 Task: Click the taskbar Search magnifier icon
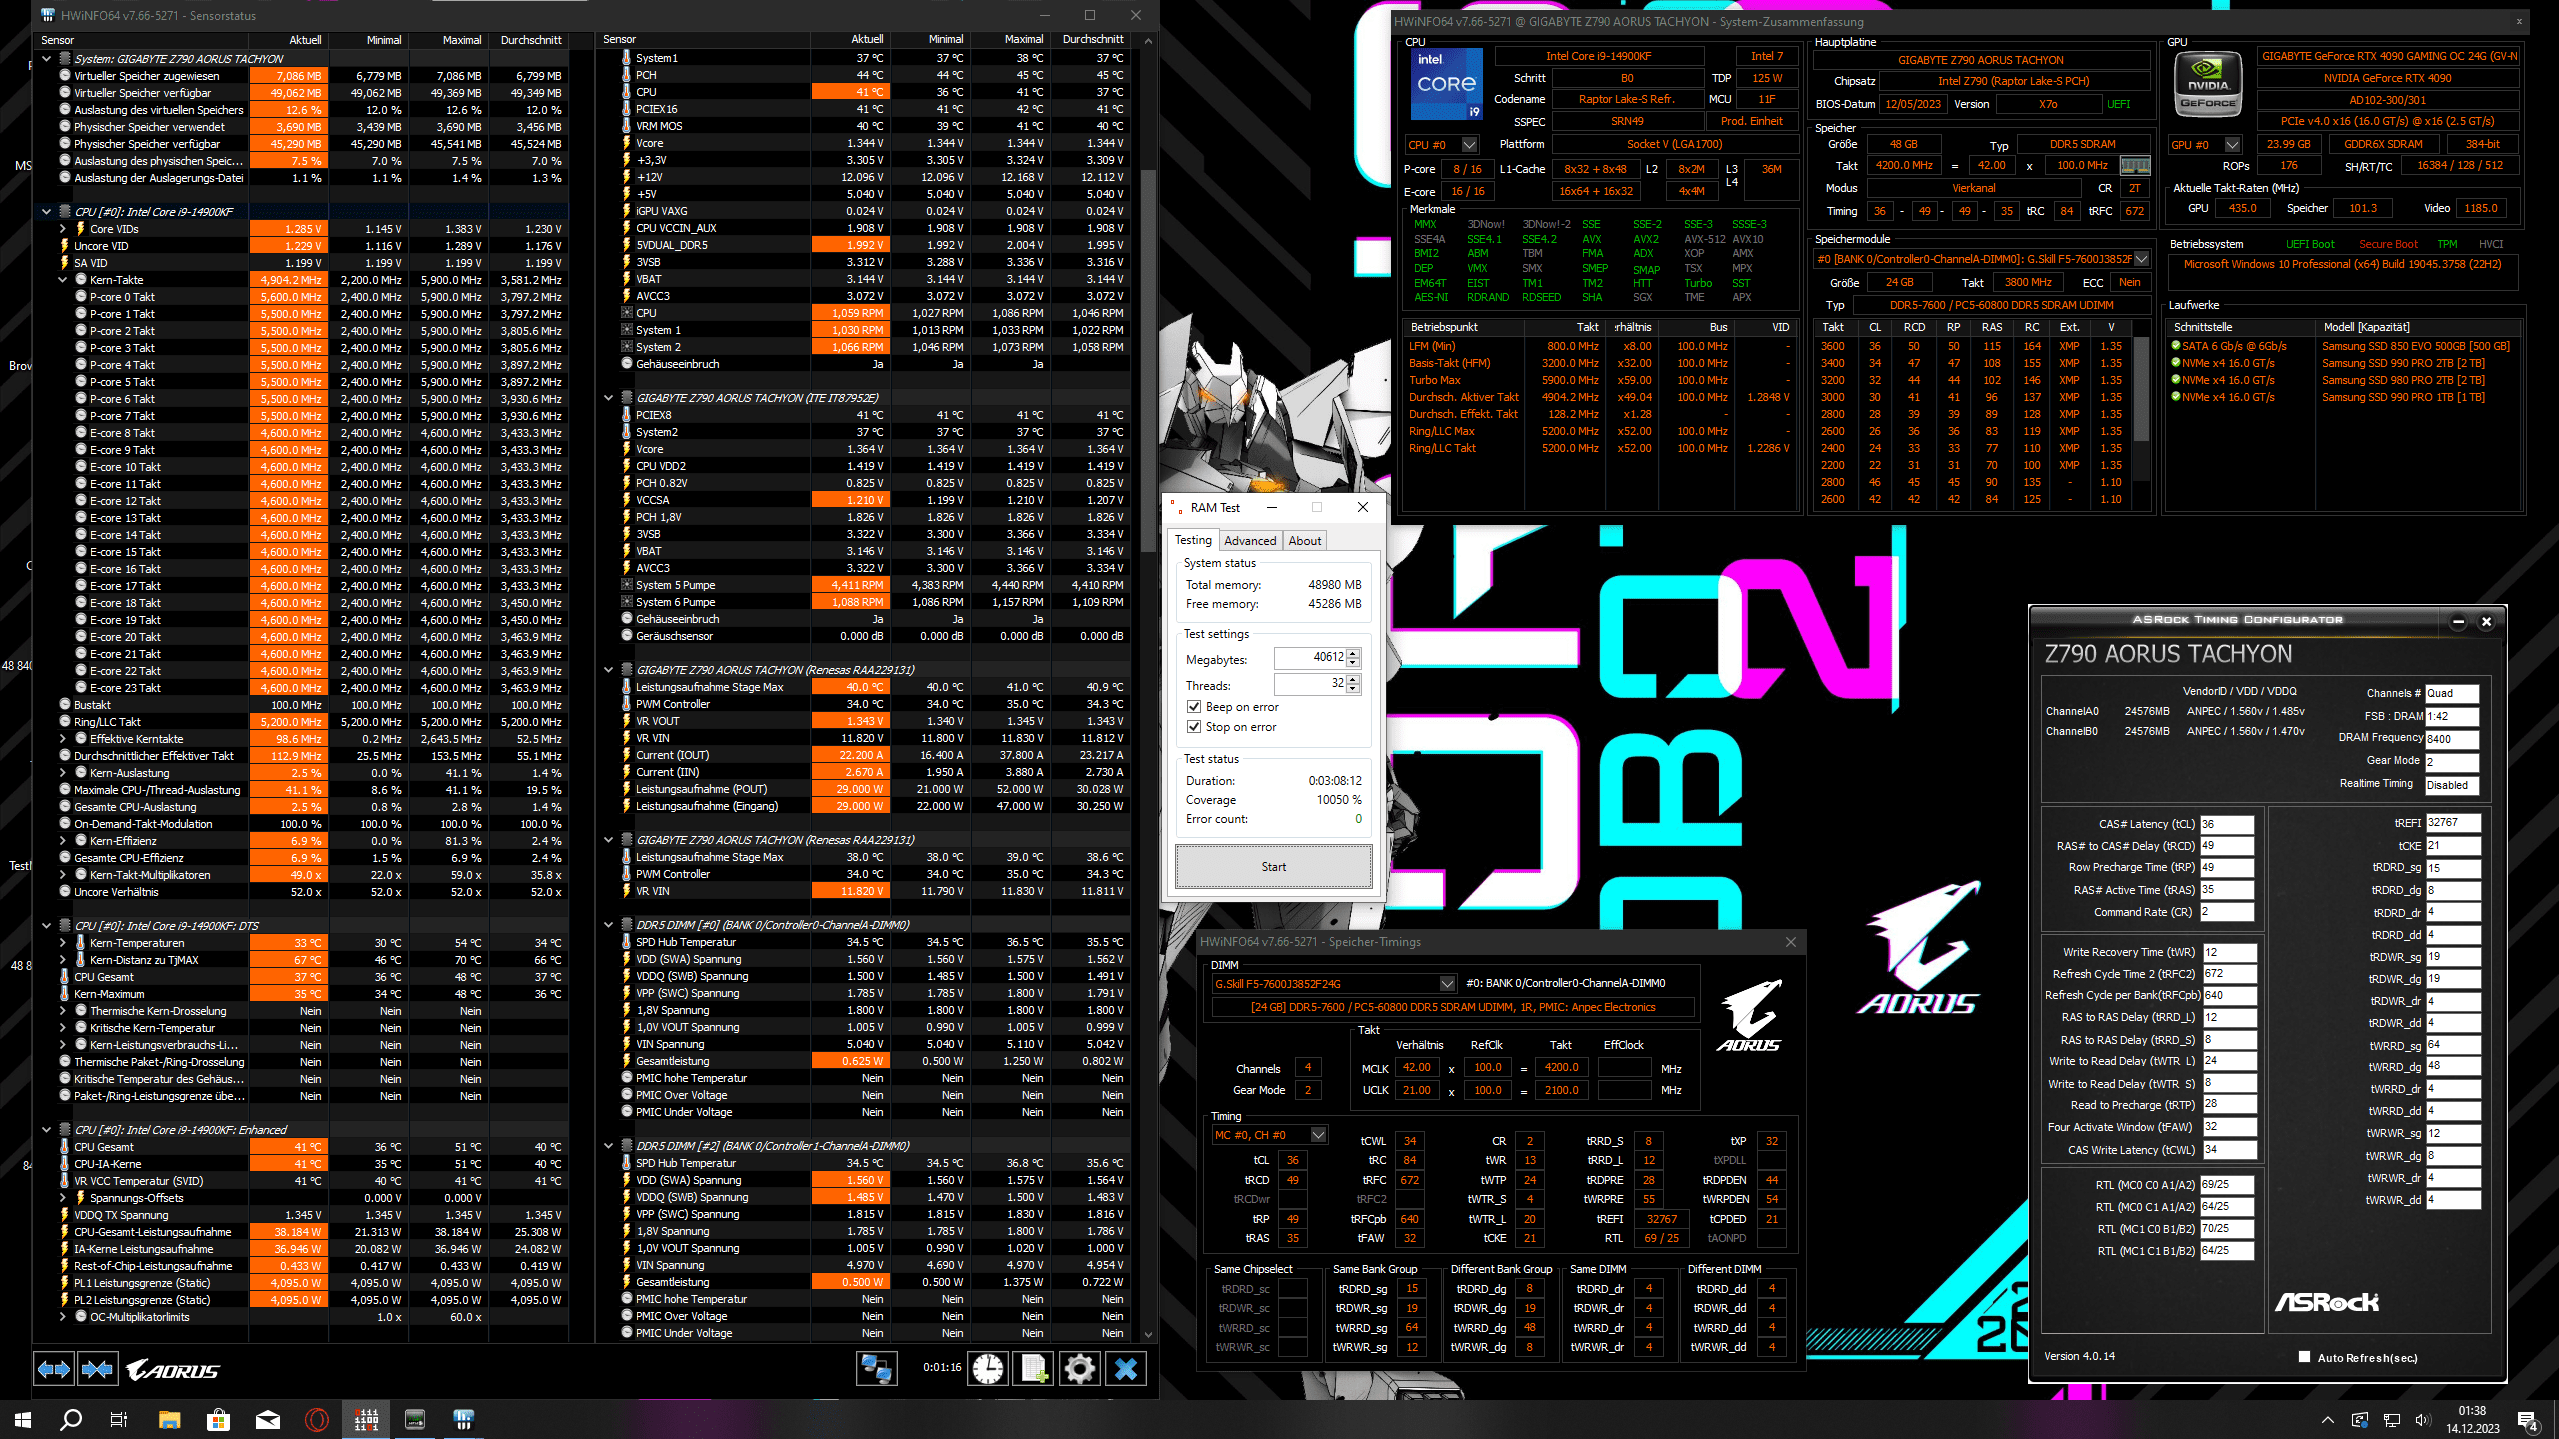pyautogui.click(x=70, y=1419)
